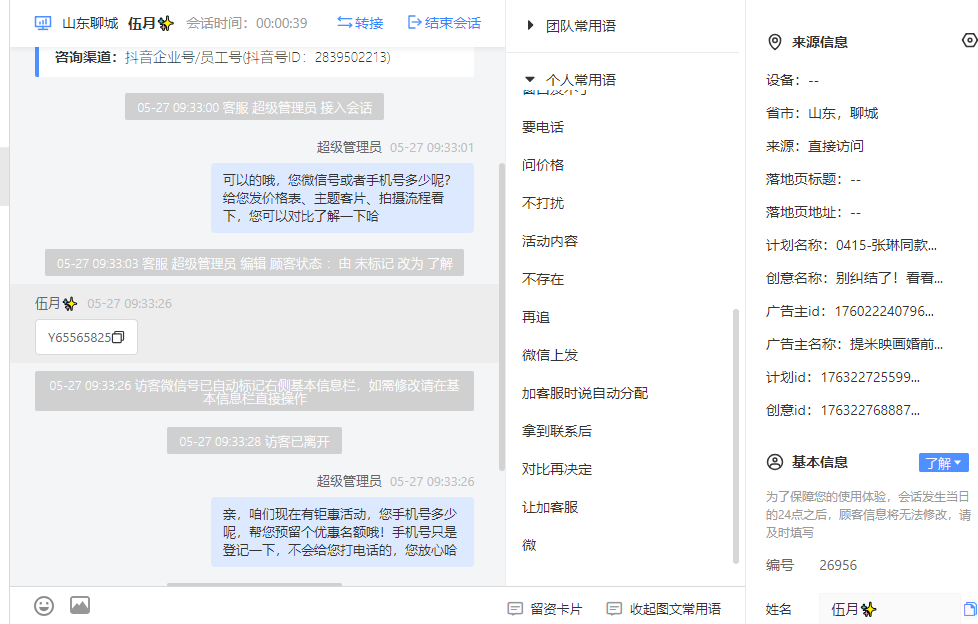Open the emoji picker
The width and height of the screenshot is (978, 624).
click(44, 606)
